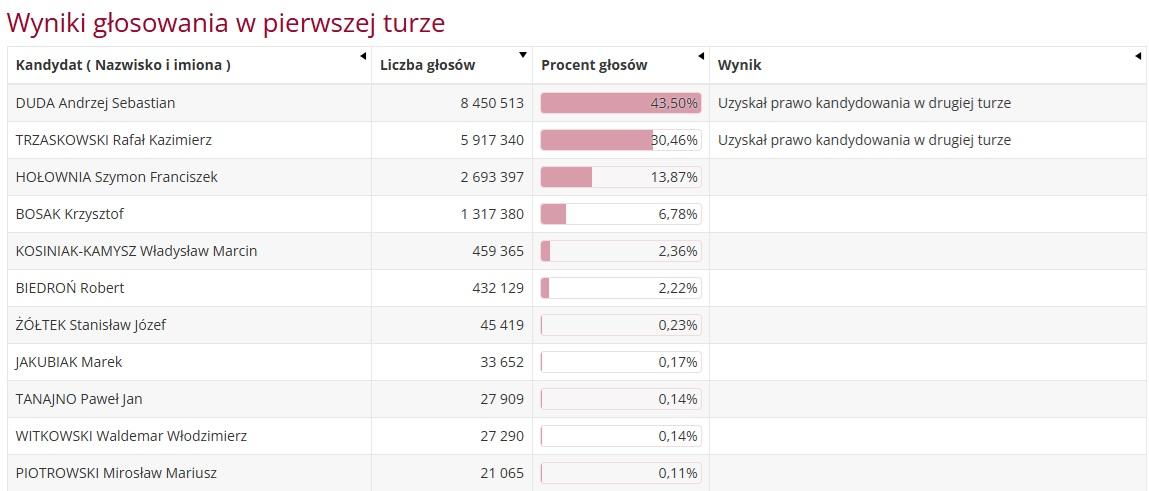This screenshot has width=1149, height=491.
Task: Click Duda's 43,50% progress bar
Action: (620, 103)
